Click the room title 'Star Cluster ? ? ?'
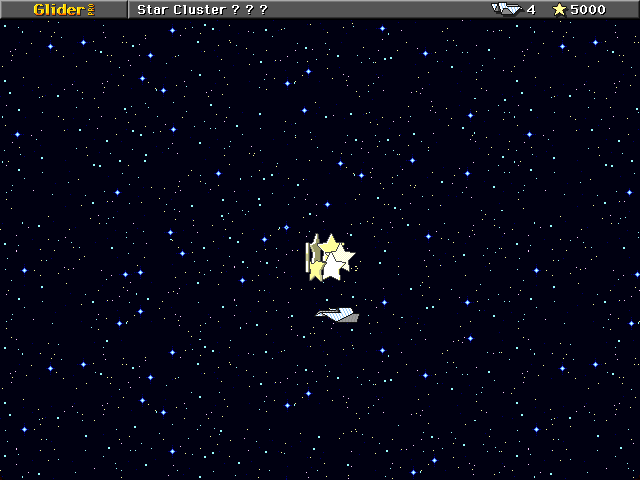Screen dimensions: 640x480 pyautogui.click(x=202, y=9)
